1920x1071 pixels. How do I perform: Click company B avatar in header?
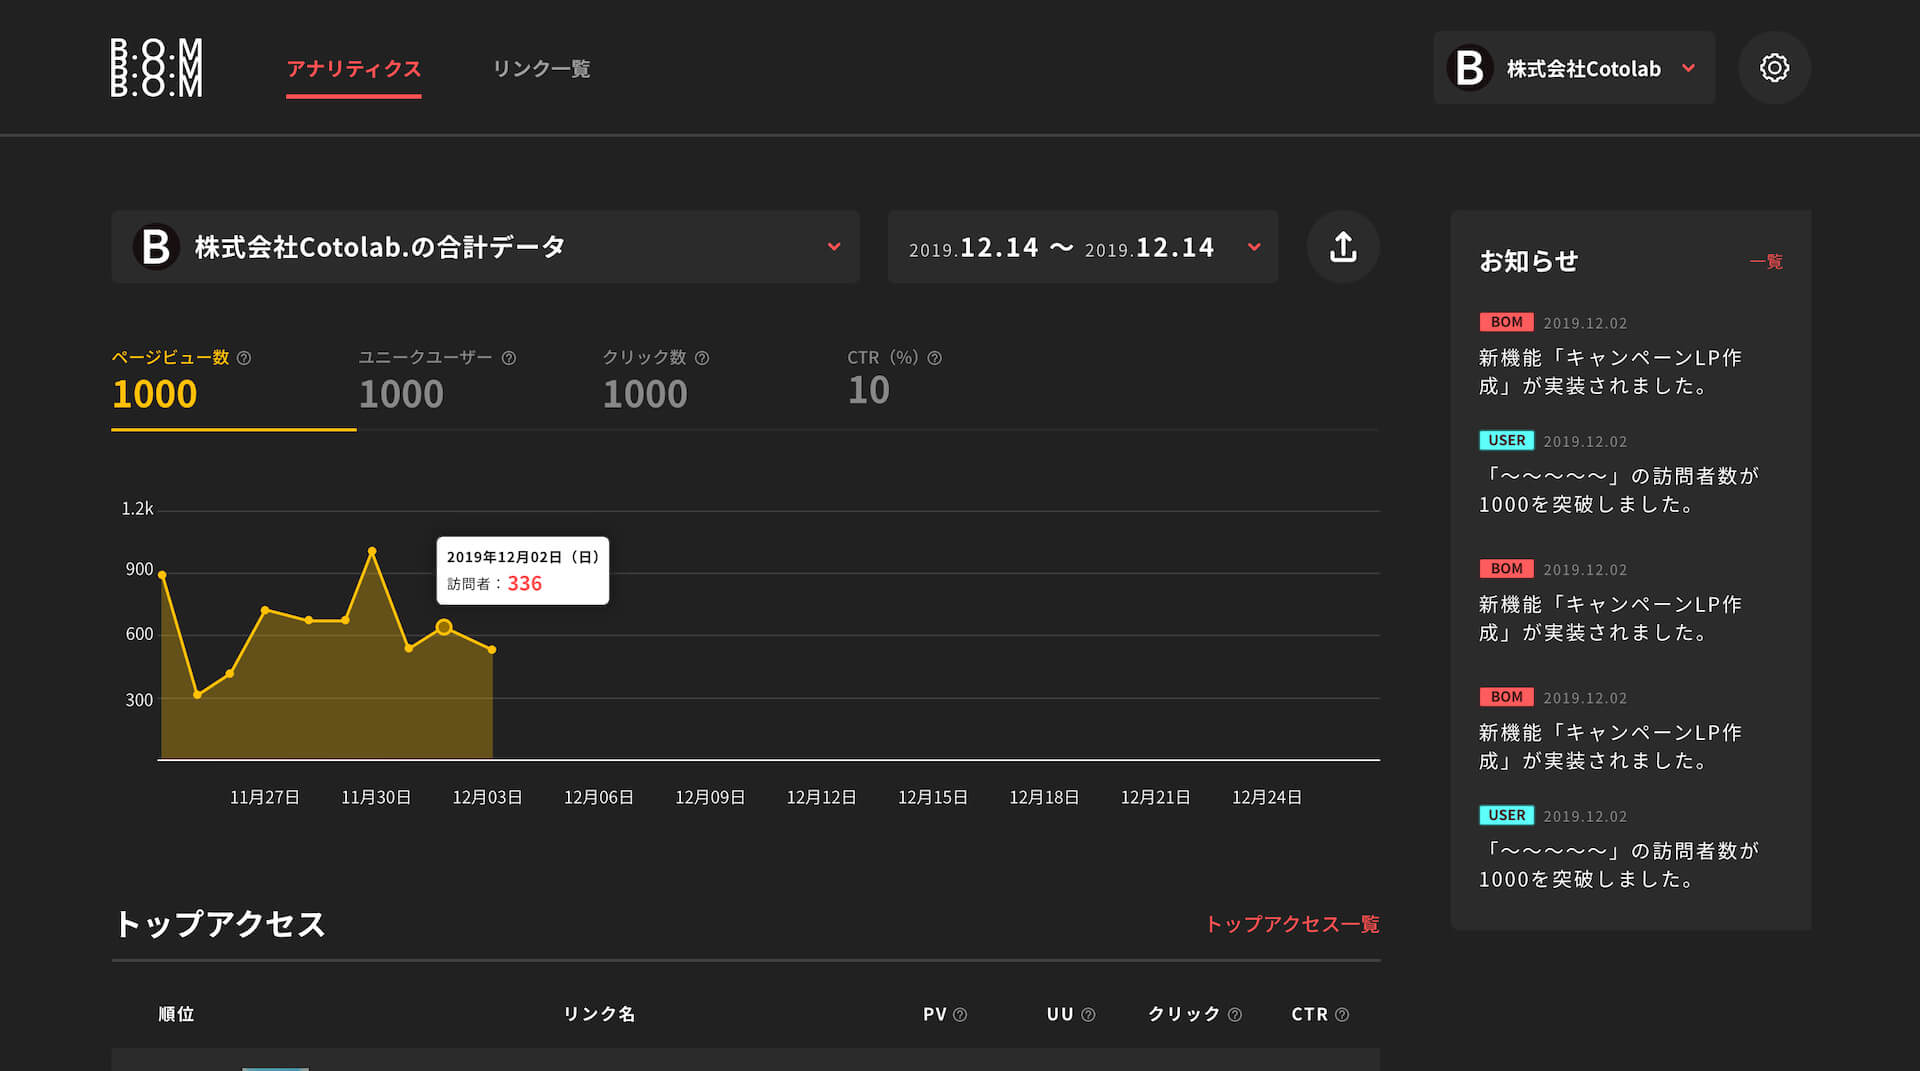tap(1470, 68)
